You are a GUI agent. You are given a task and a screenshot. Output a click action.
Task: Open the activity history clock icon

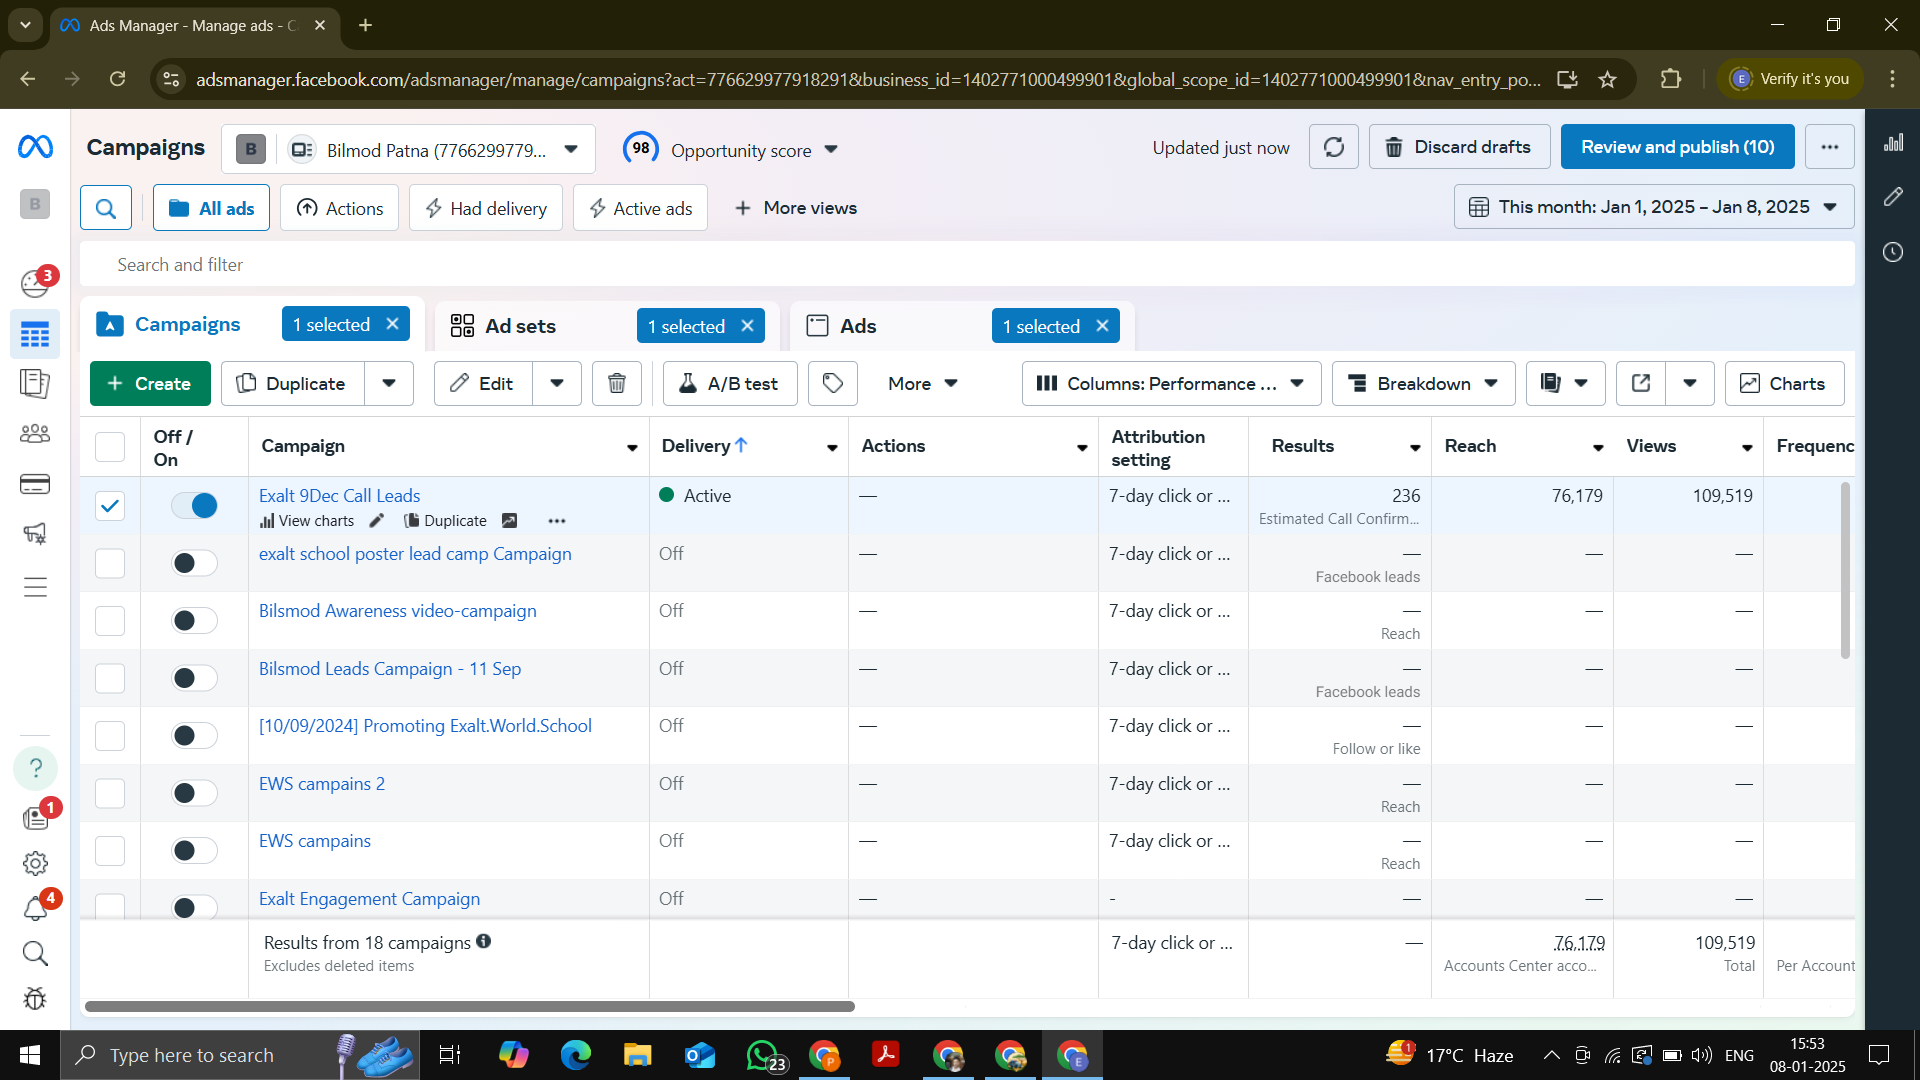[x=1893, y=252]
